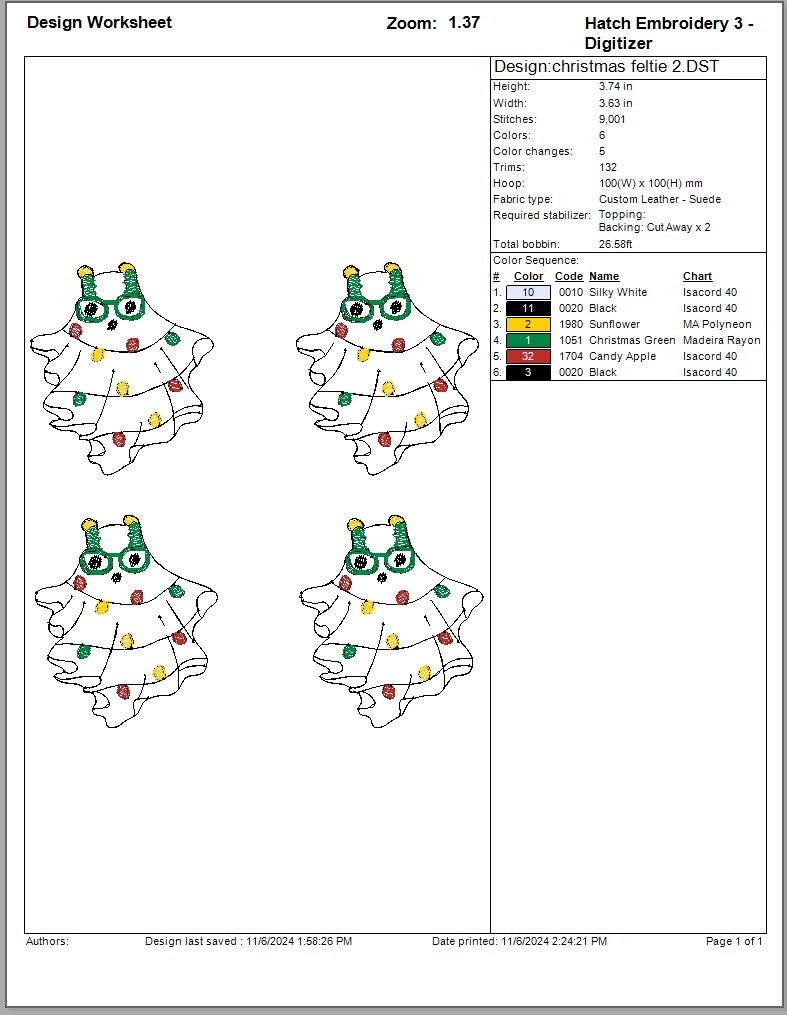Click the Page 1 of 1 footer text
787x1015 pixels.
pos(734,941)
